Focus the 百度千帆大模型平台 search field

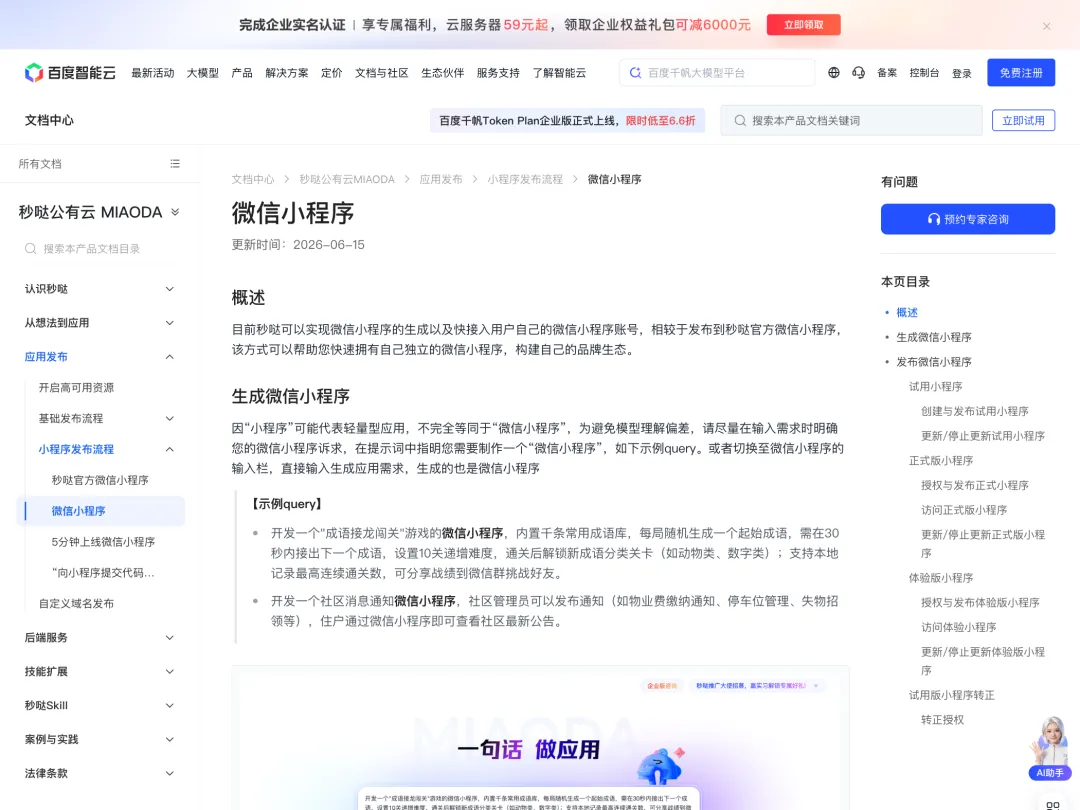pyautogui.click(x=717, y=72)
